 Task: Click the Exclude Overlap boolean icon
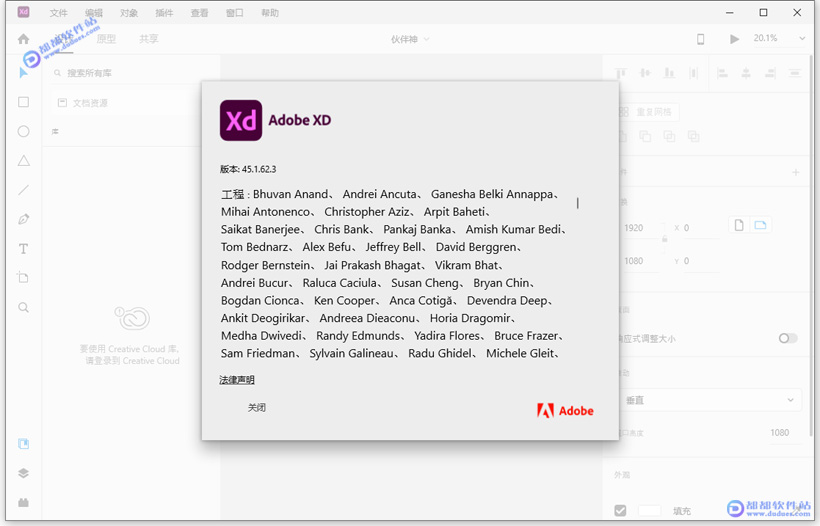693,136
